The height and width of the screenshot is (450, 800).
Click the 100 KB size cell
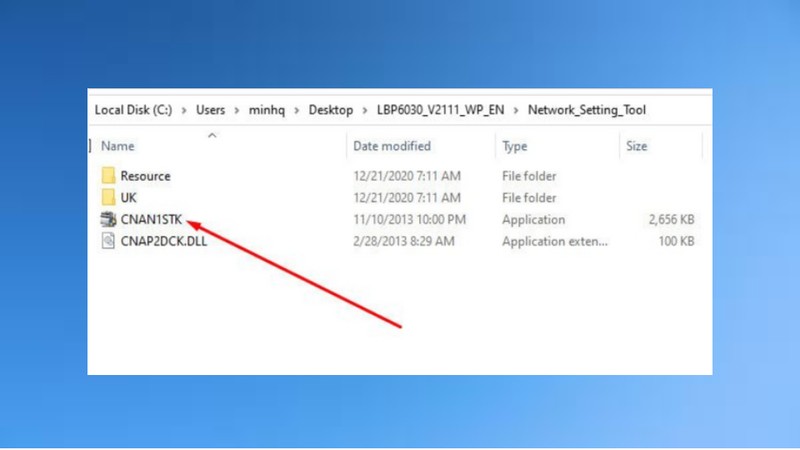click(677, 241)
